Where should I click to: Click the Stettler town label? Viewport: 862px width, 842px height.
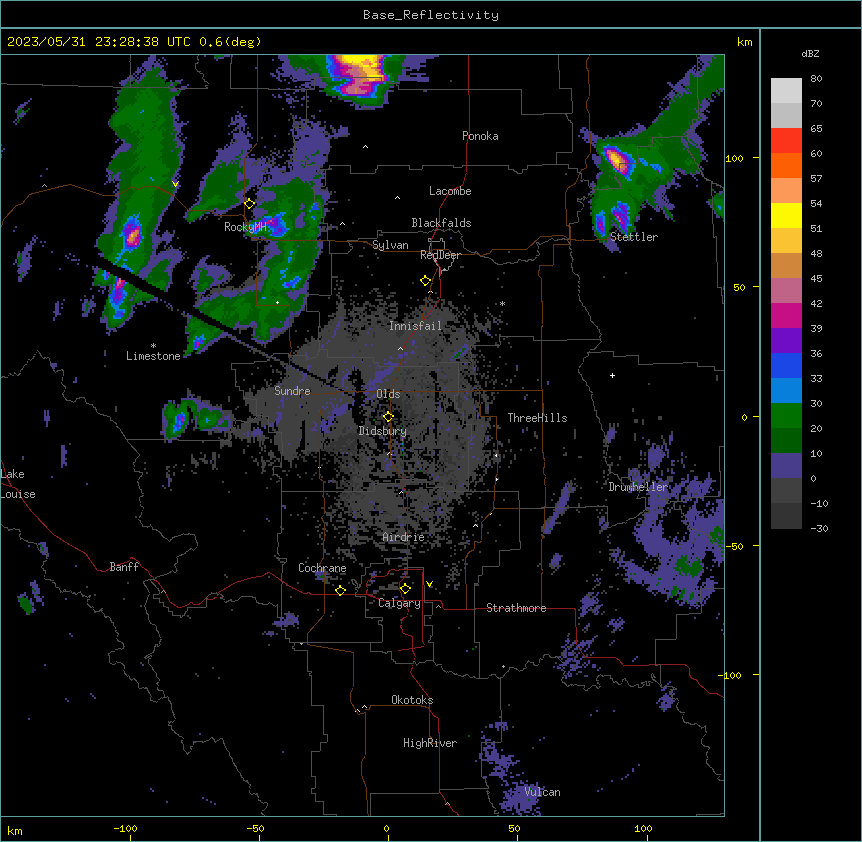(633, 237)
